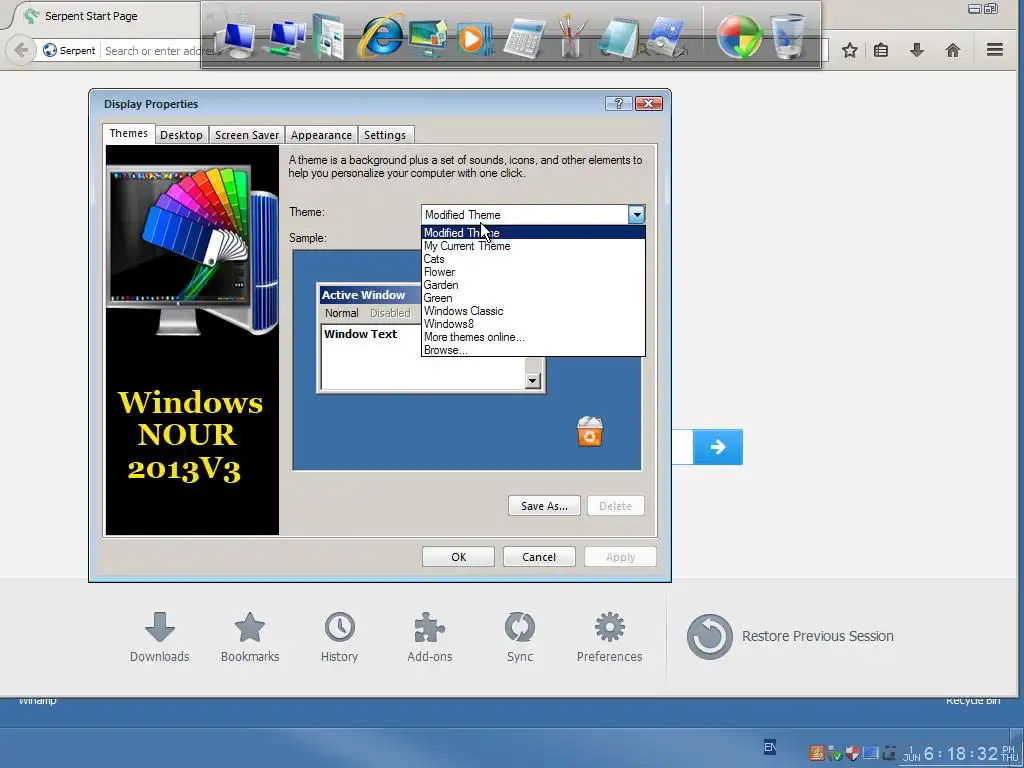This screenshot has height=768, width=1024.
Task: Click the Save As... button
Action: 544,505
